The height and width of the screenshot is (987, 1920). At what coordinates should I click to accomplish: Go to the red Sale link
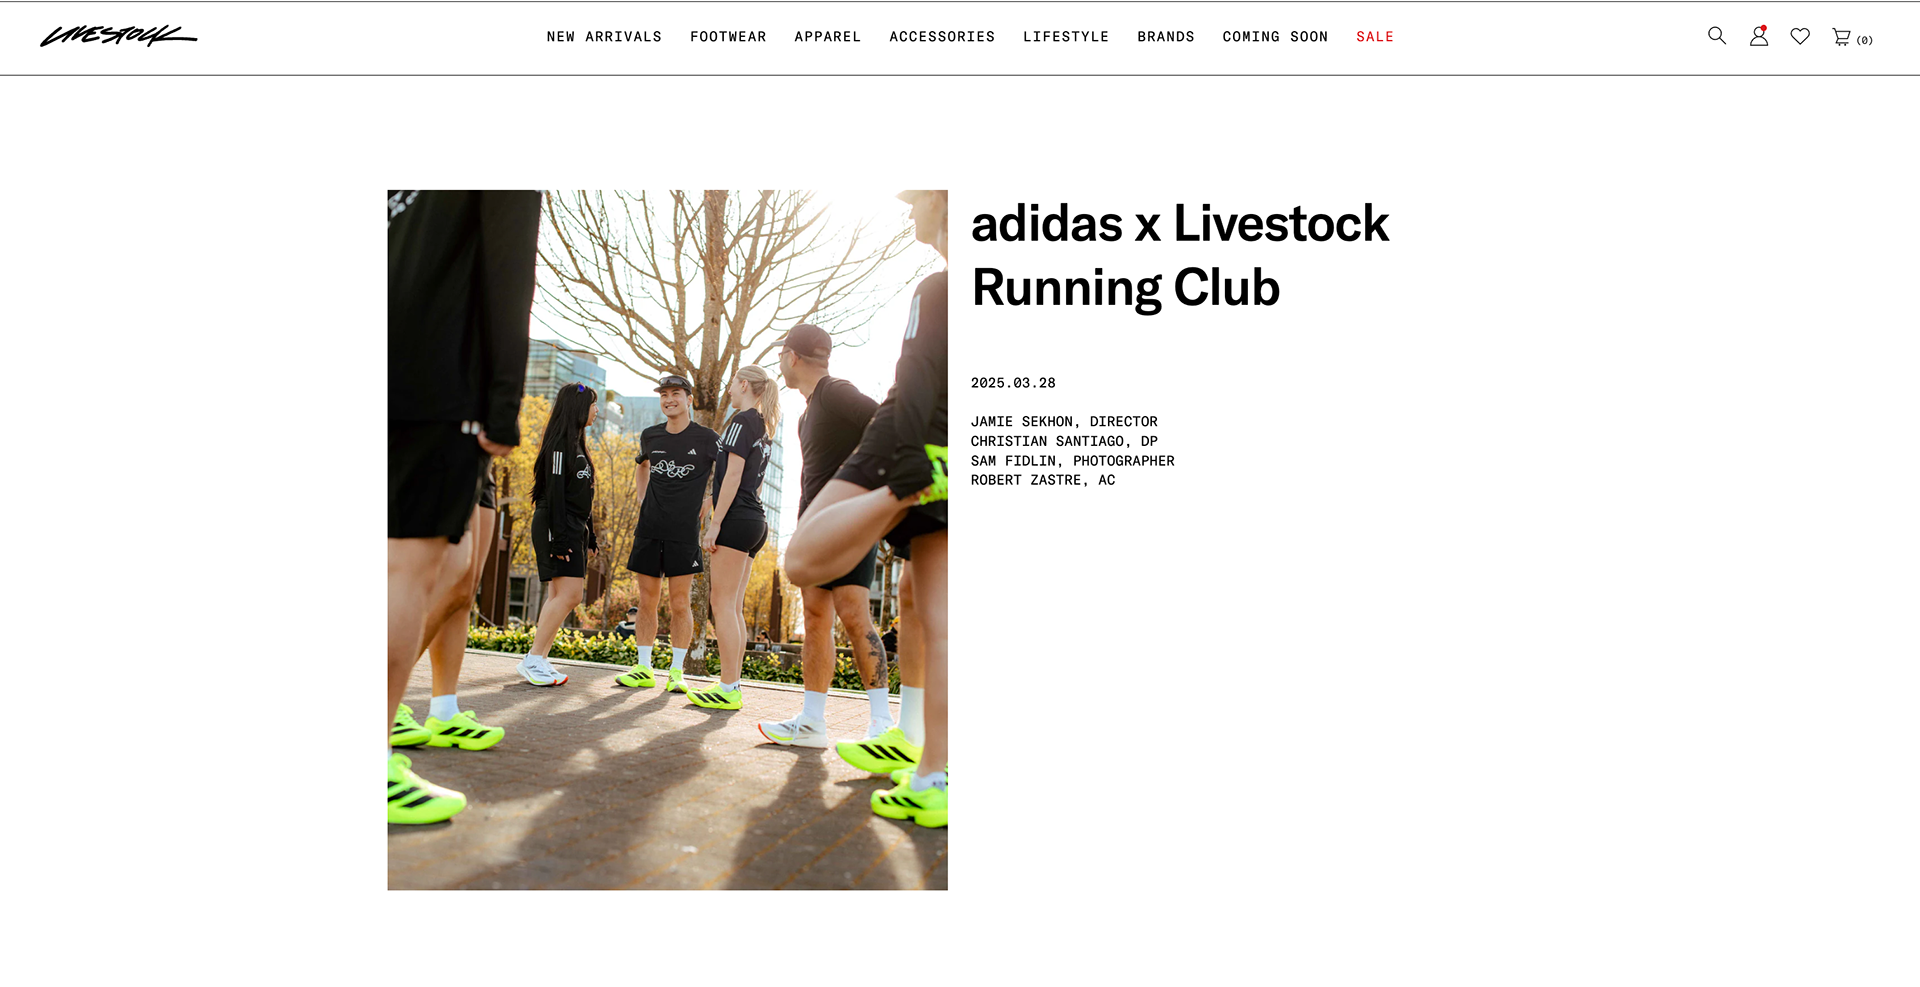[1375, 37]
